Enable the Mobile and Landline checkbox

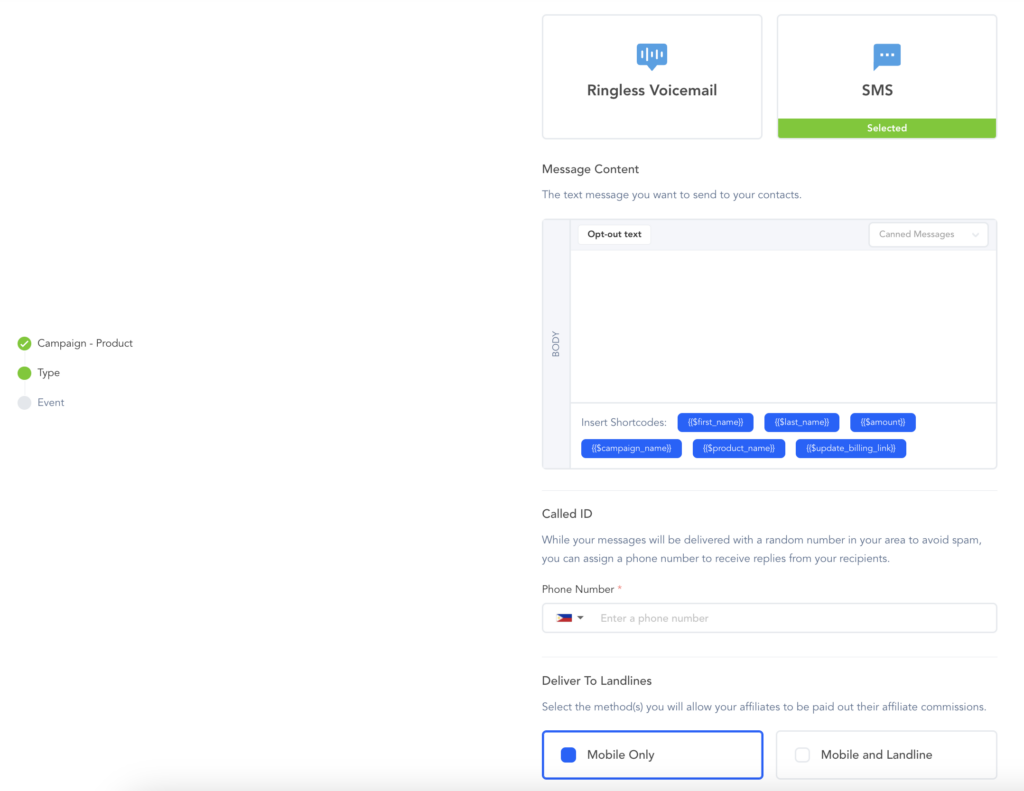[x=802, y=755]
